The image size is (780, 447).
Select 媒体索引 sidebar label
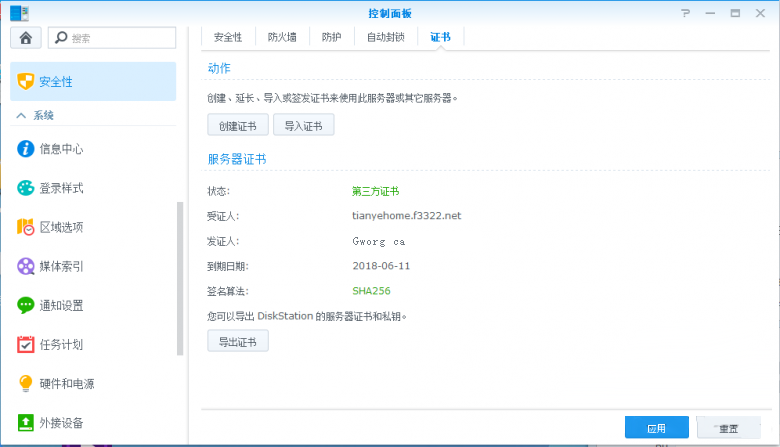tap(61, 267)
